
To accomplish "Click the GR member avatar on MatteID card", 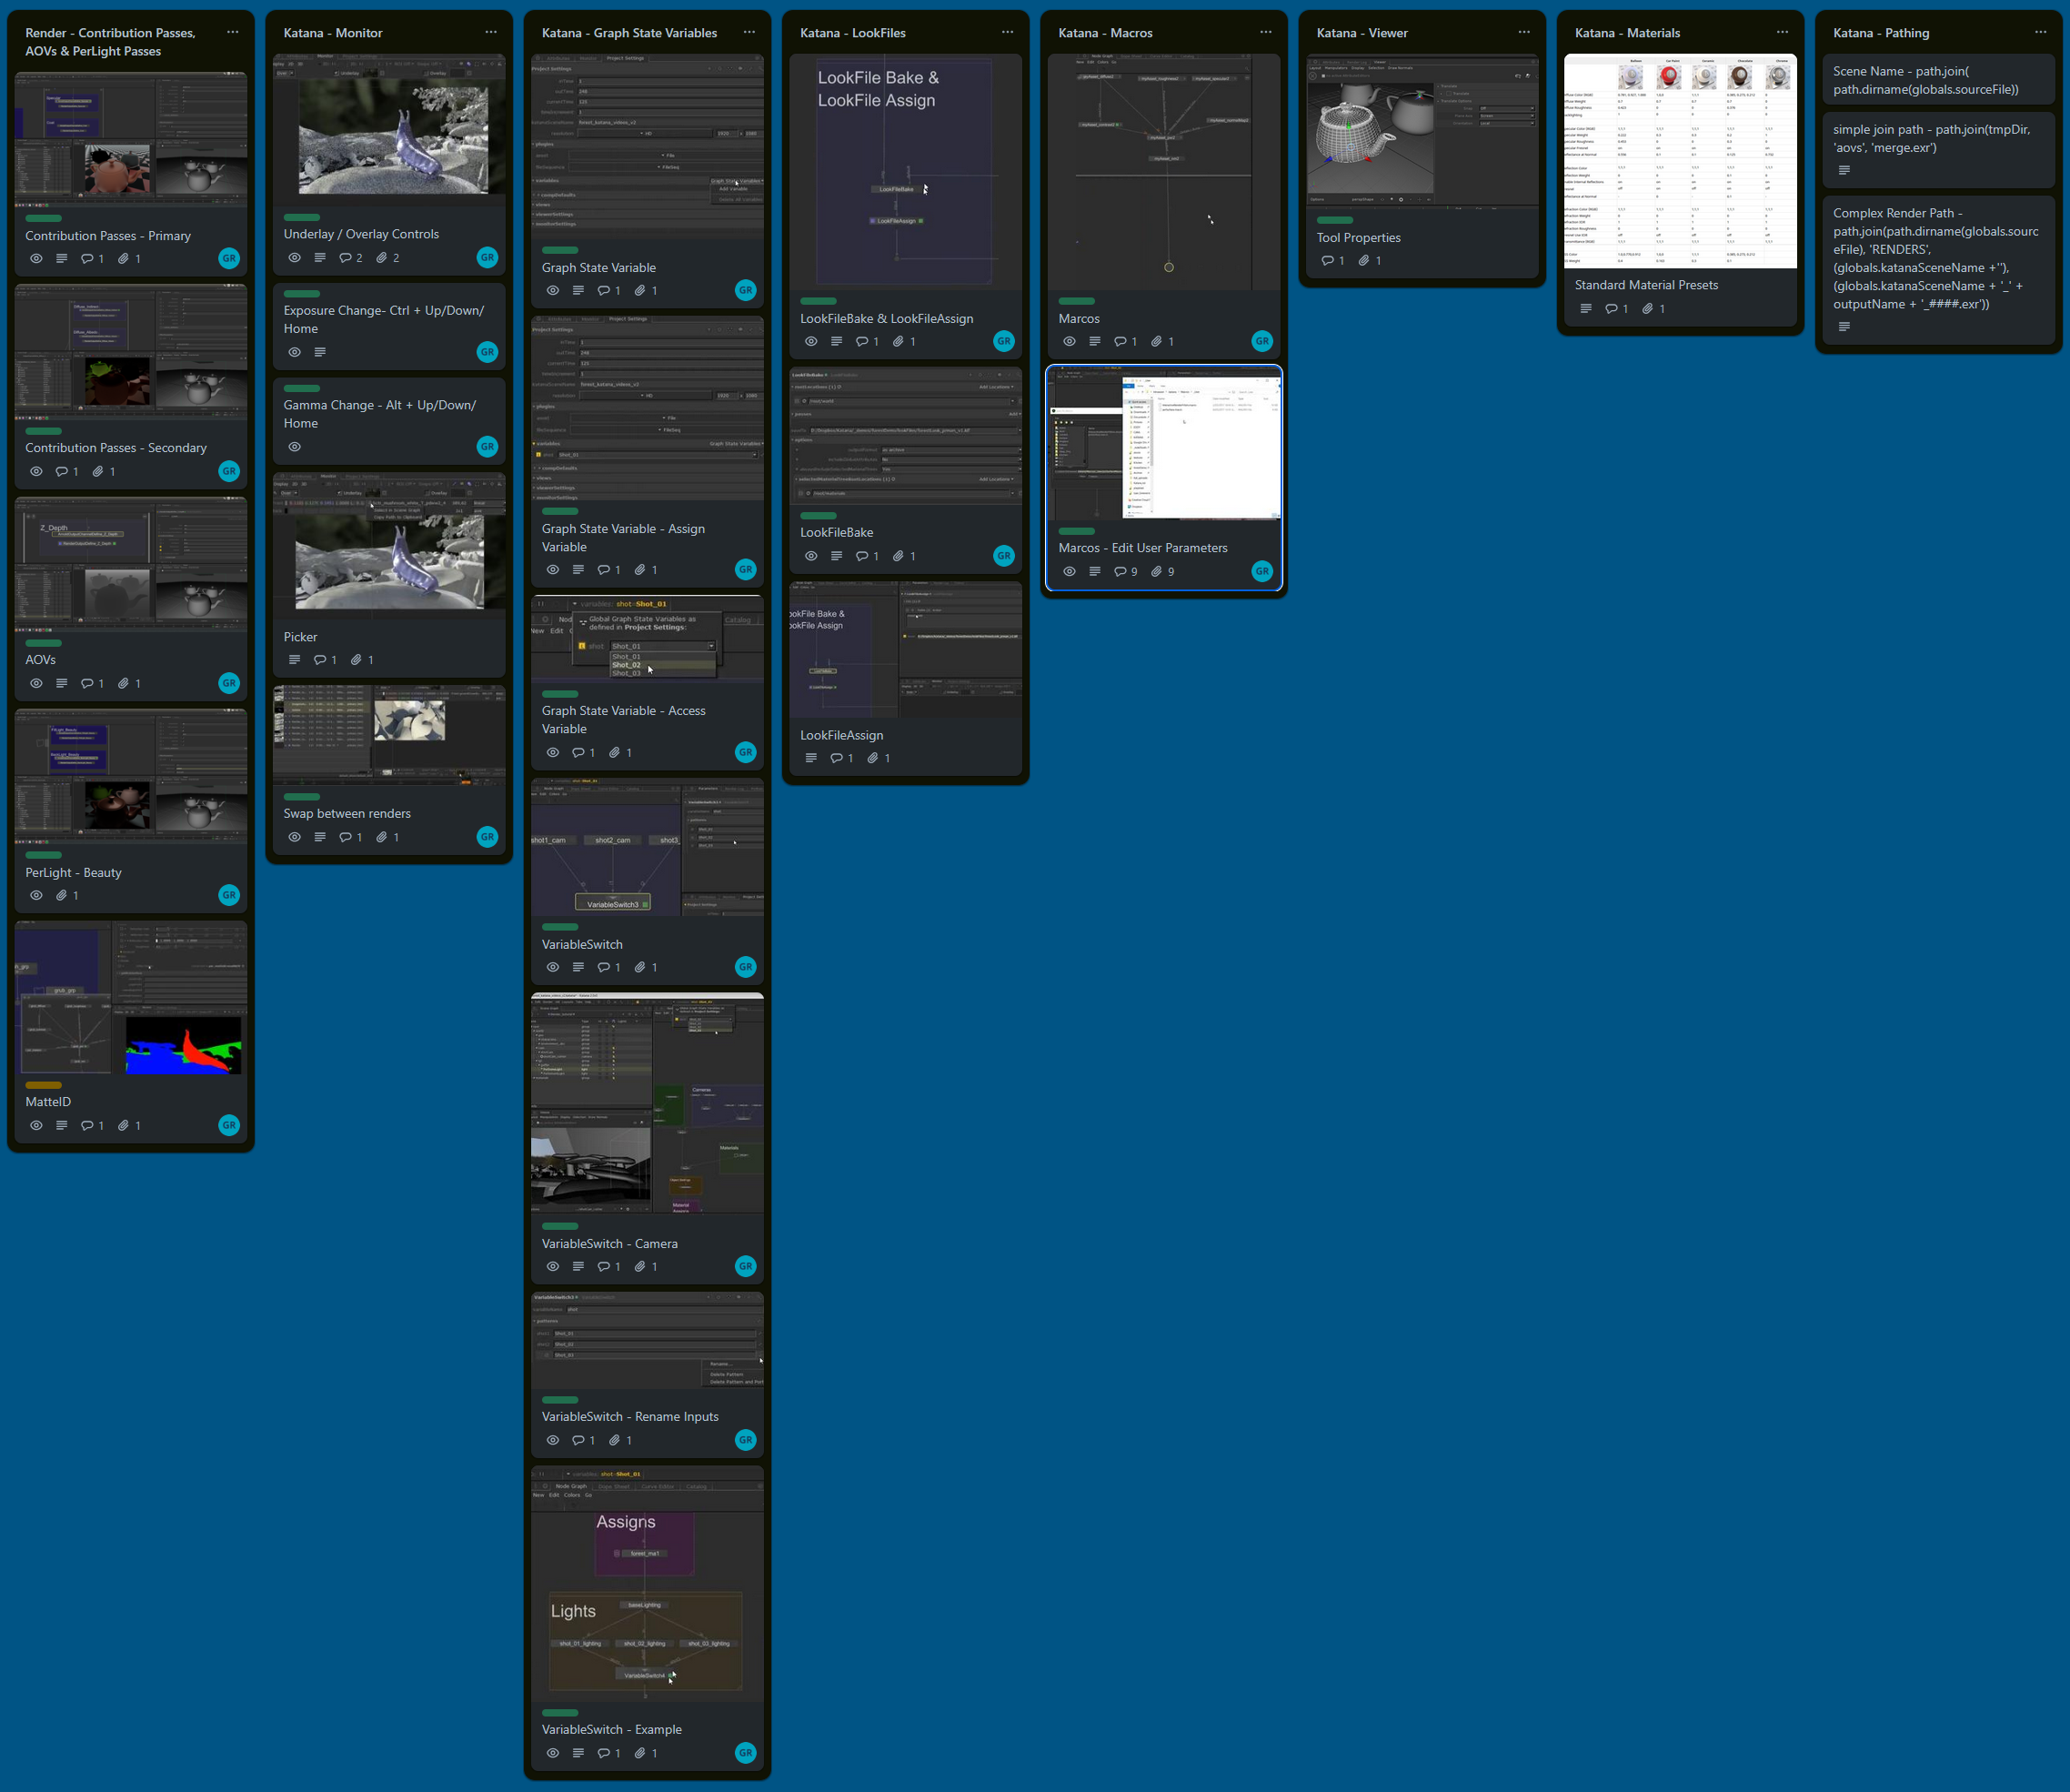I will click(x=229, y=1125).
